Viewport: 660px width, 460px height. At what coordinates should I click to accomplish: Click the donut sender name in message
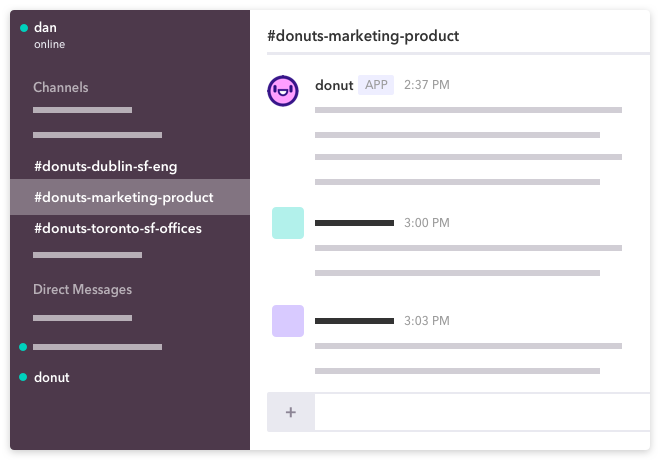pos(334,85)
